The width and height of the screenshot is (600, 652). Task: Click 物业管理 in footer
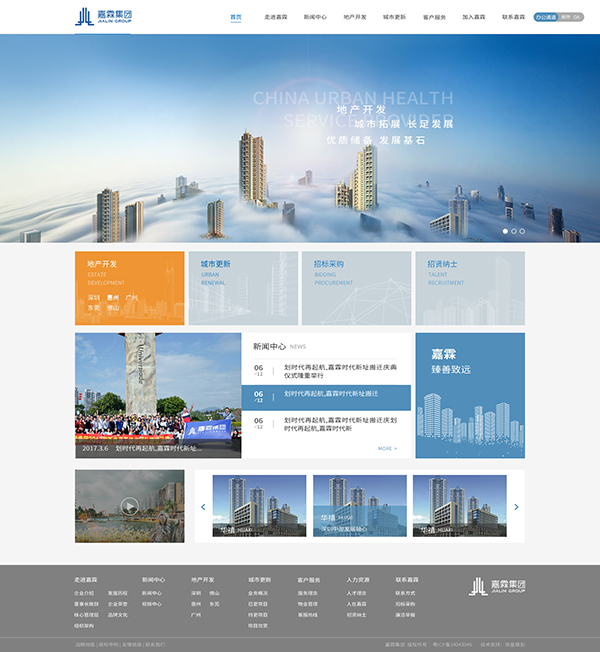308,604
